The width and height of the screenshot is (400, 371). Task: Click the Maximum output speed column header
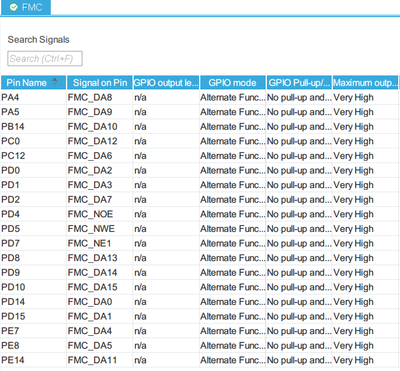365,83
